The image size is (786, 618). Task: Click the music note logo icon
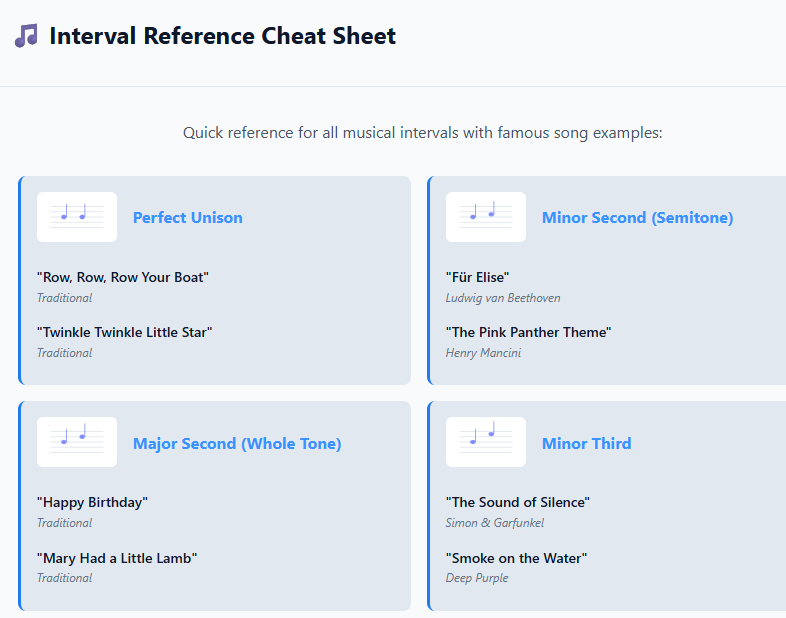point(26,37)
